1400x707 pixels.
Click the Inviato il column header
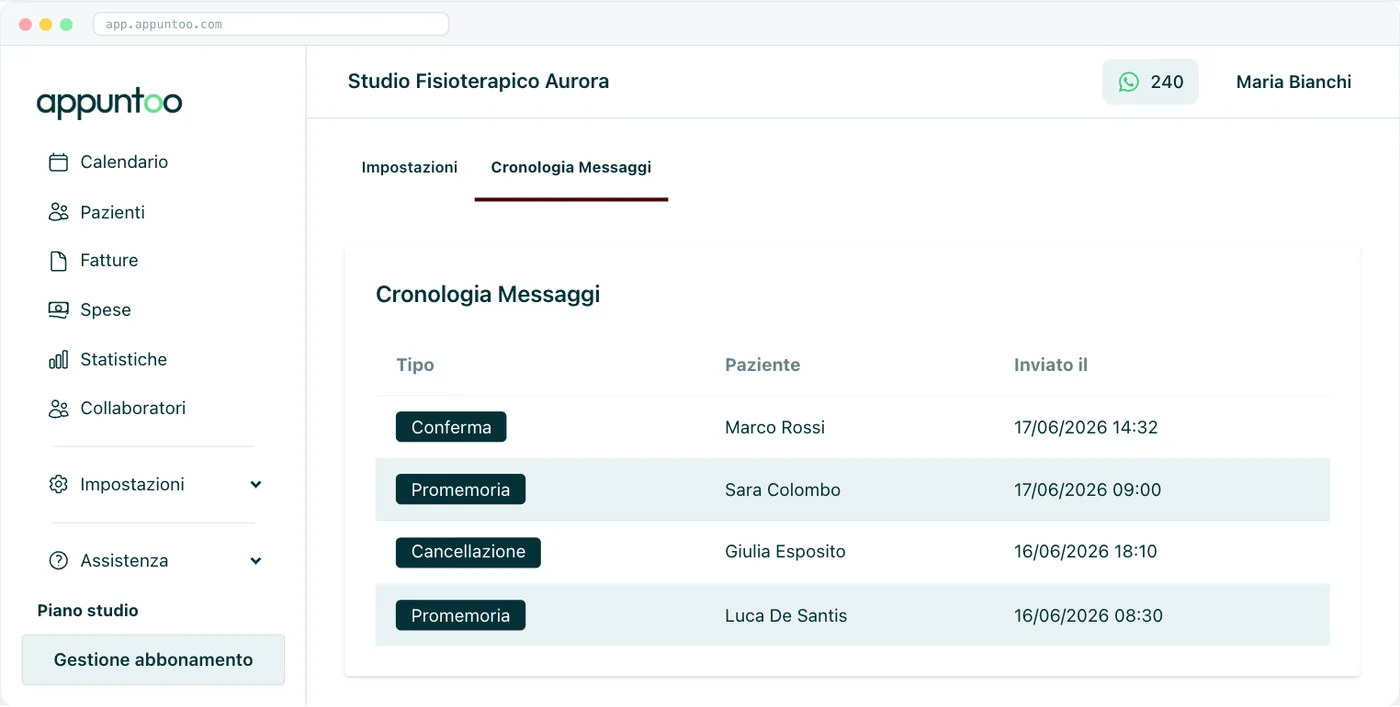coord(1051,365)
